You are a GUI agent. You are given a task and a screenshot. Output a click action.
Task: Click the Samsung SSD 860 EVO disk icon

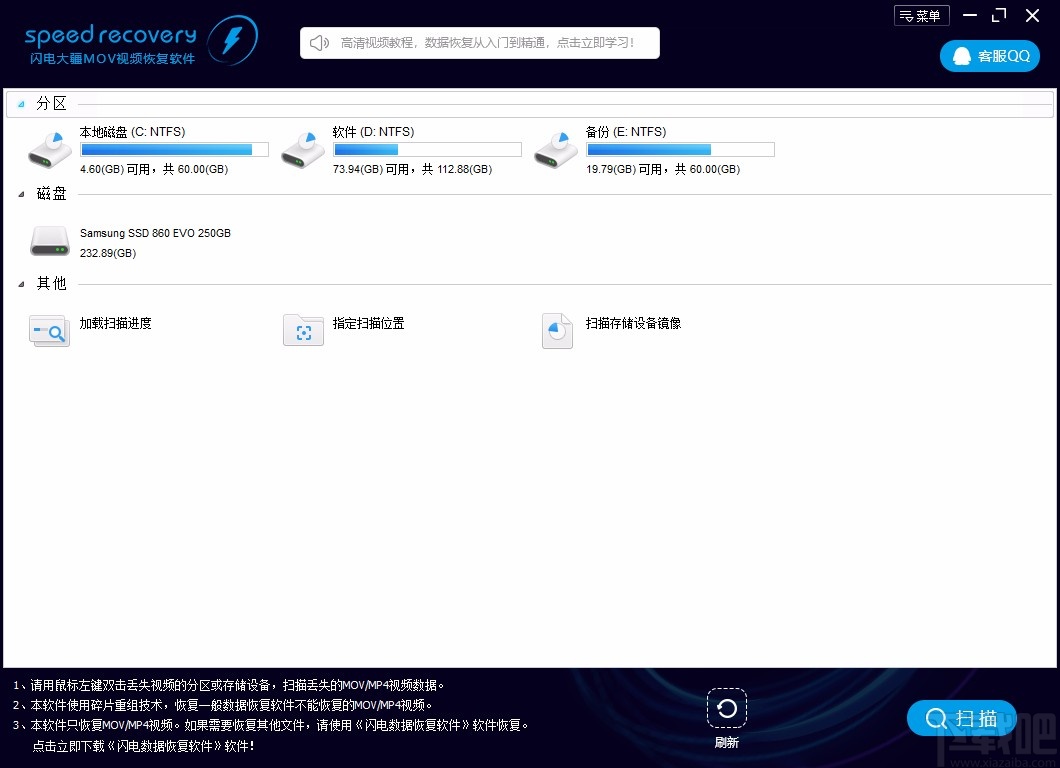[48, 240]
